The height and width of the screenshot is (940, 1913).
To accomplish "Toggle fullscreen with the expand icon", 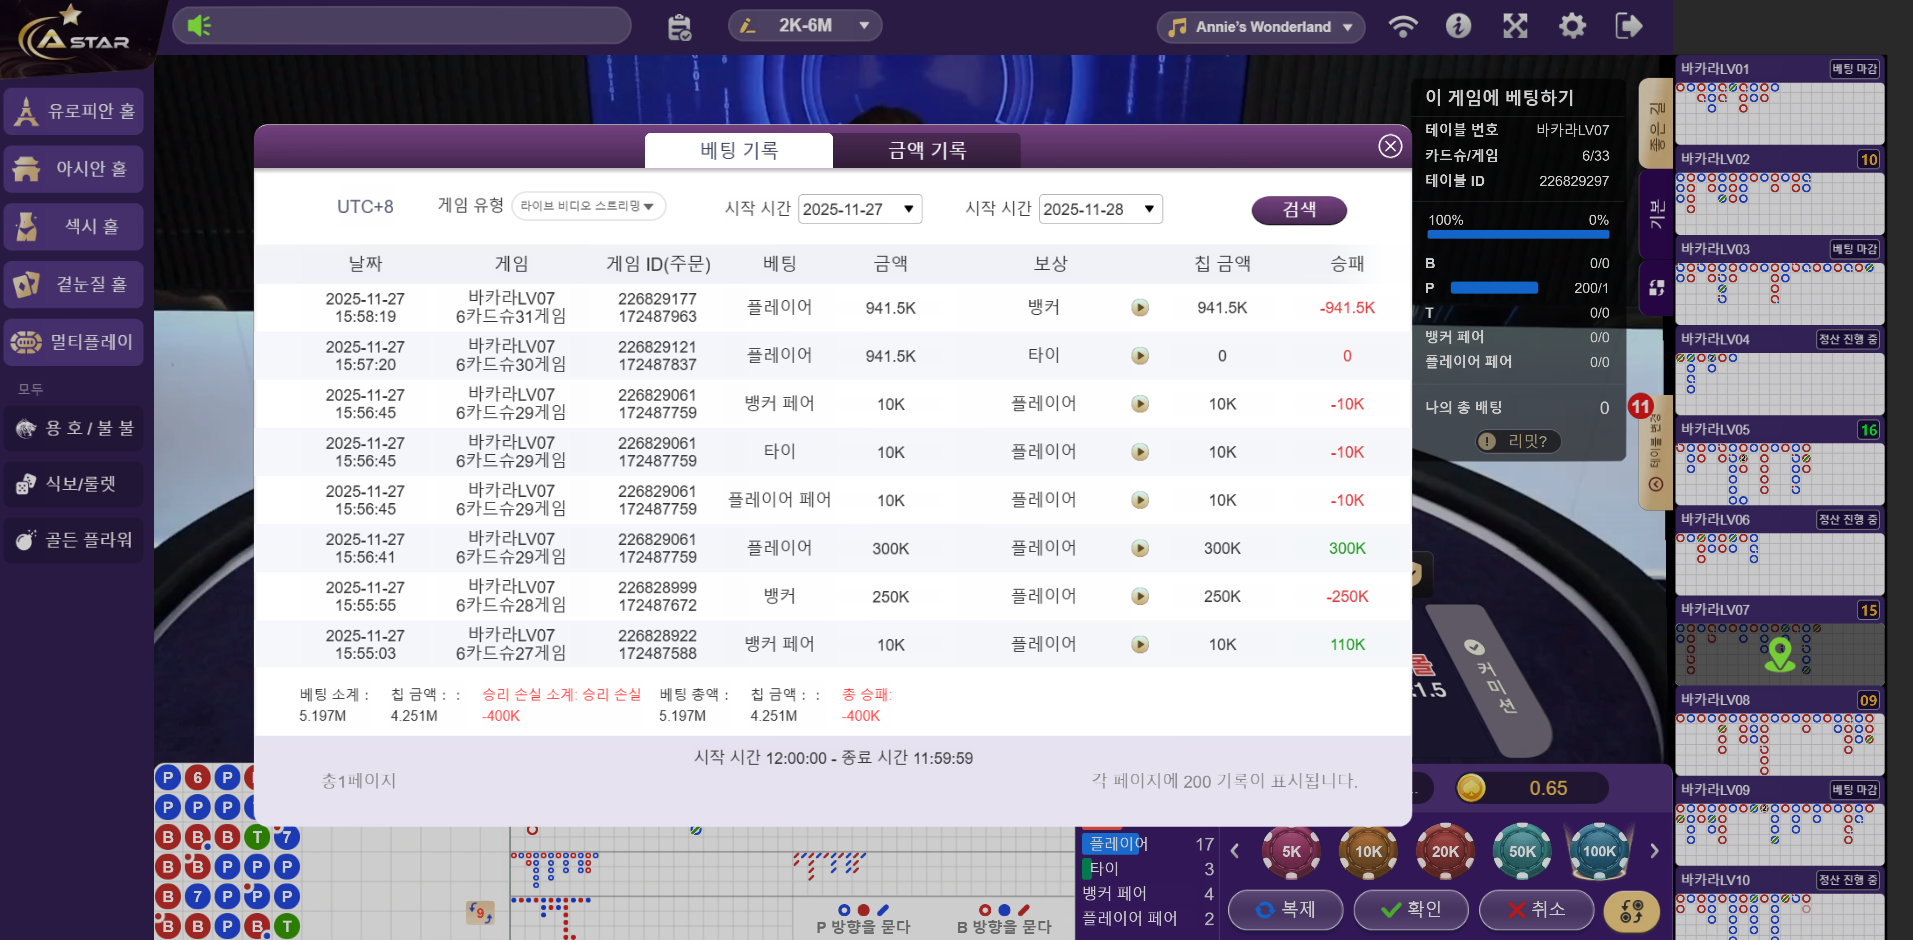I will (1515, 26).
